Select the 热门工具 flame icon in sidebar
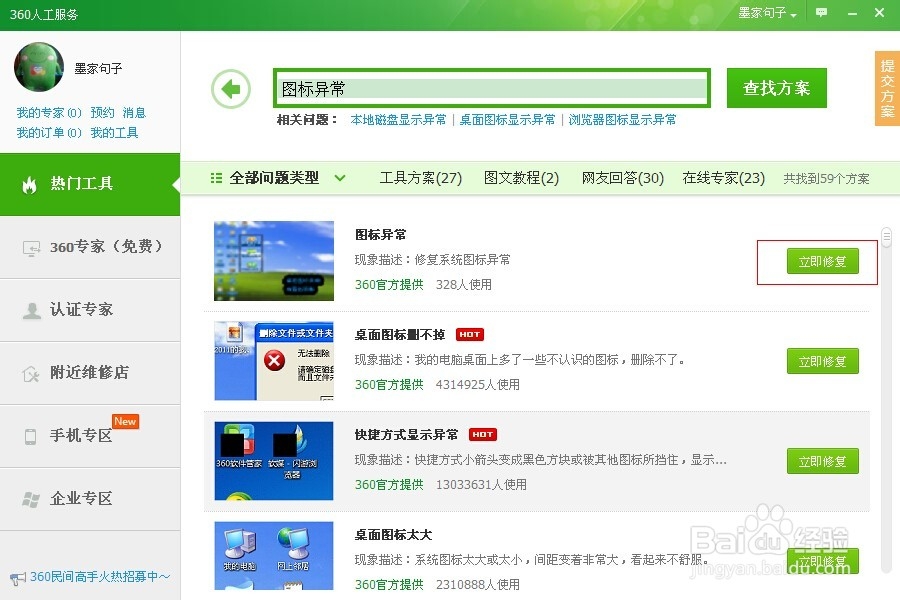This screenshot has height=600, width=900. (30, 185)
